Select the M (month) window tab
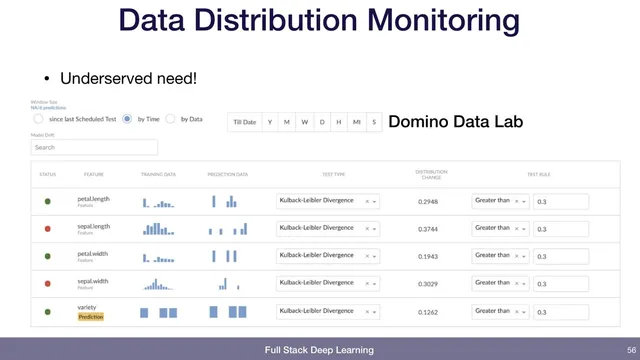 click(x=287, y=122)
